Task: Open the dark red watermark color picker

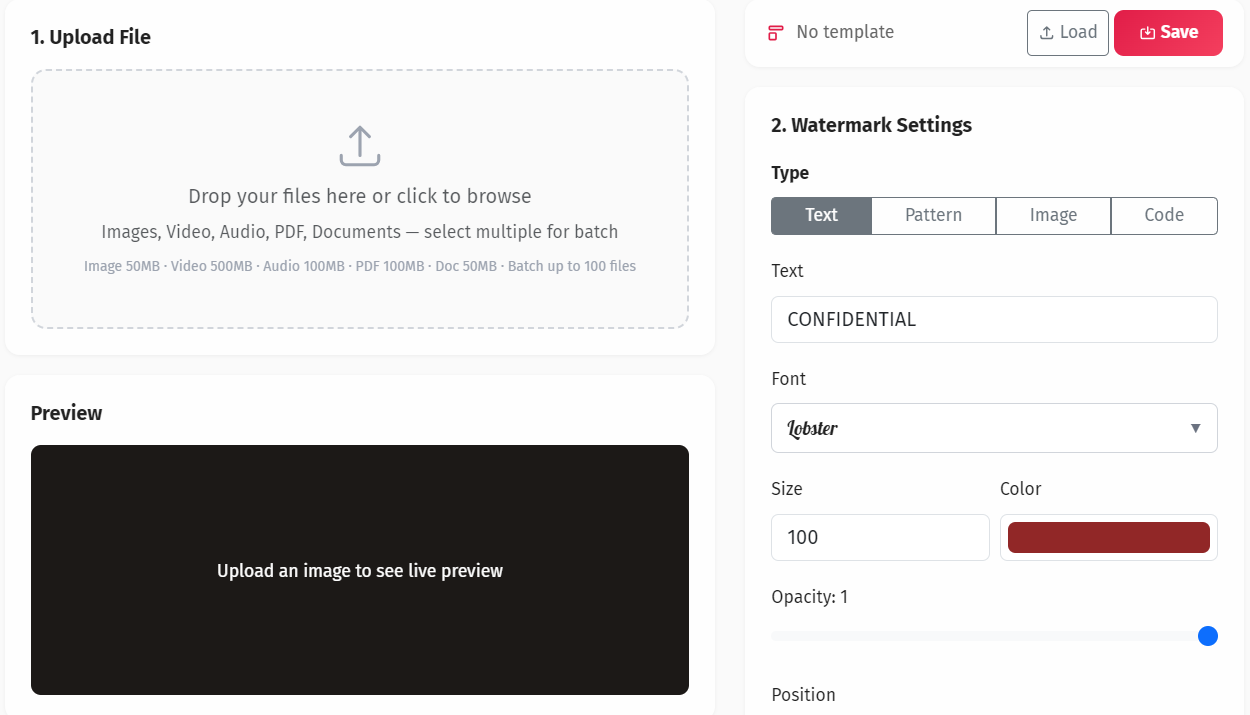Action: pos(1108,537)
